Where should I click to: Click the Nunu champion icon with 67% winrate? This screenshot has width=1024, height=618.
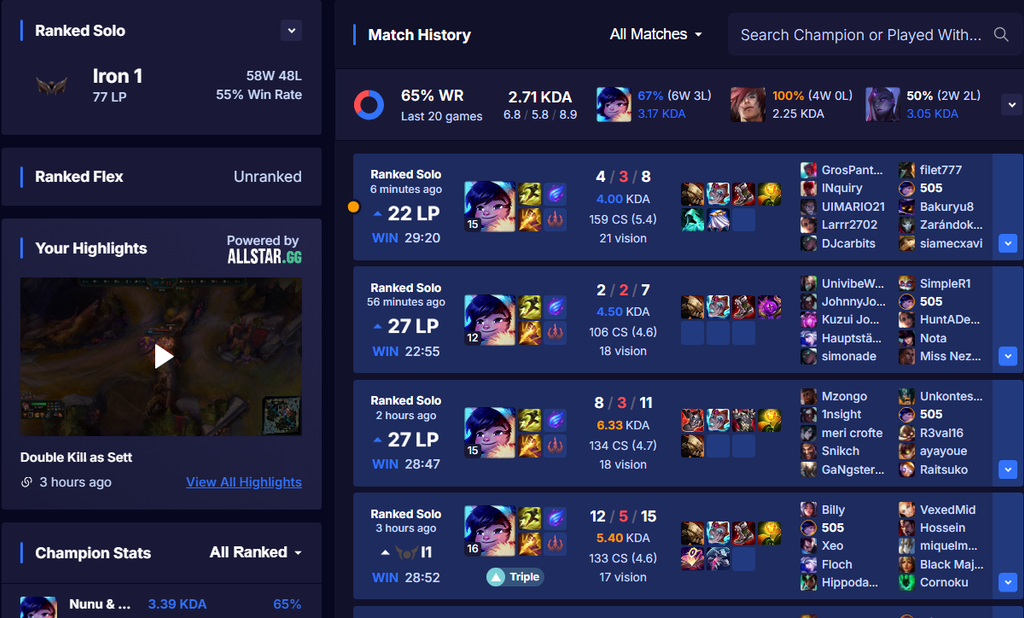tap(613, 105)
